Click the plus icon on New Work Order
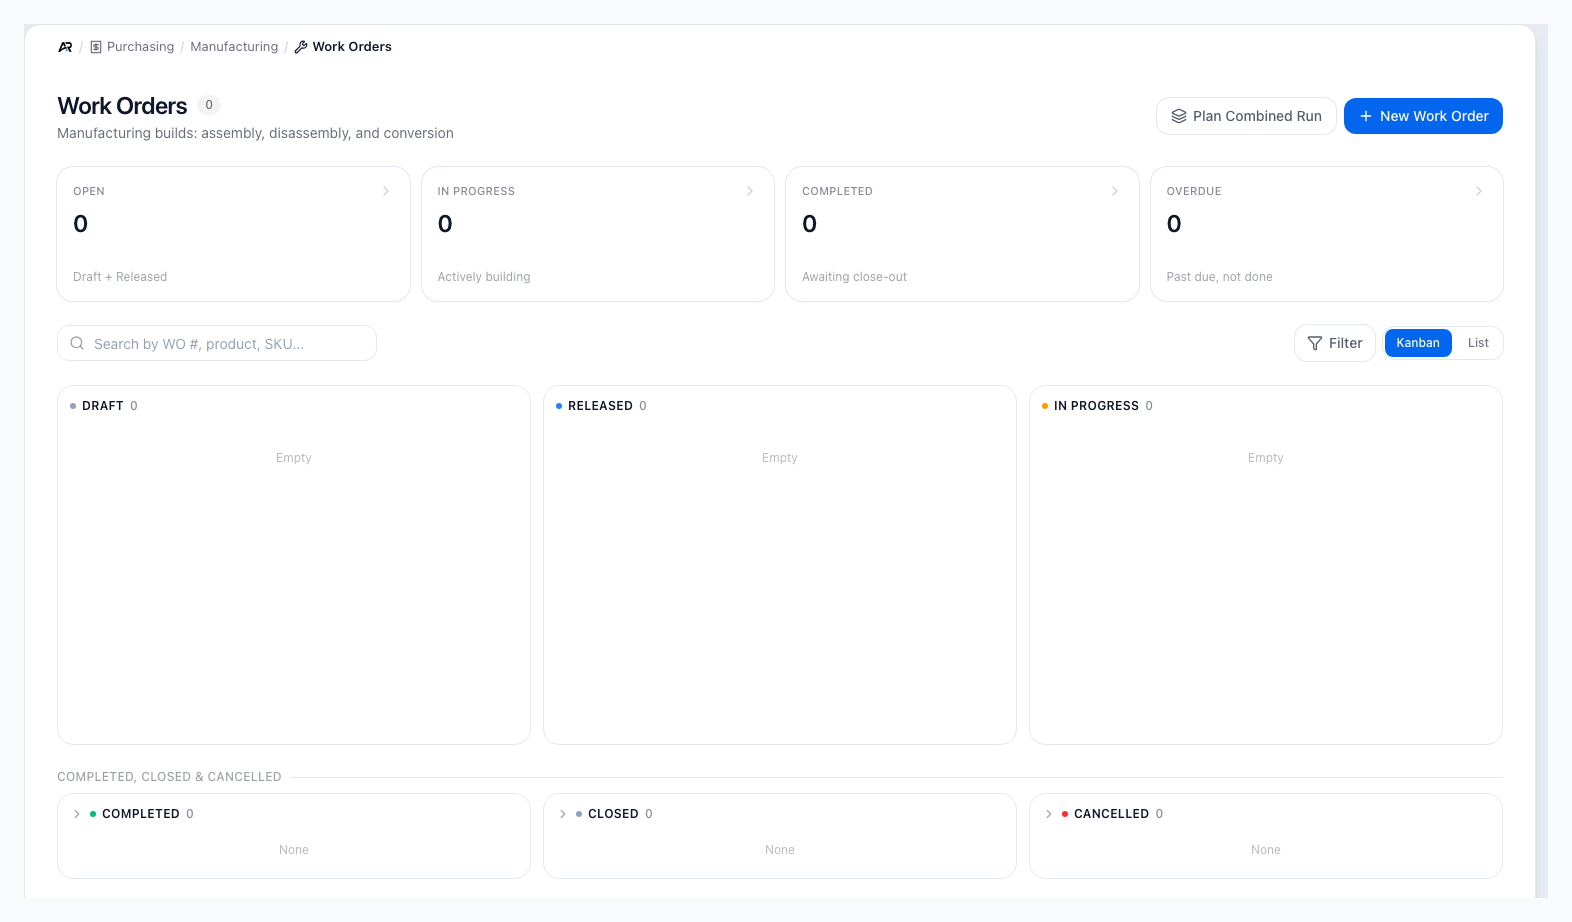The height and width of the screenshot is (922, 1572). [1366, 116]
